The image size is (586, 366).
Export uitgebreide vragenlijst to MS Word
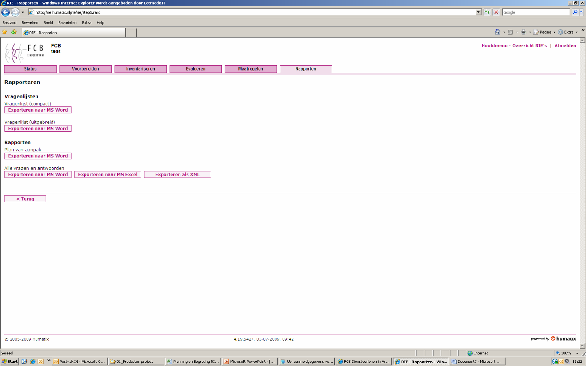(x=38, y=129)
